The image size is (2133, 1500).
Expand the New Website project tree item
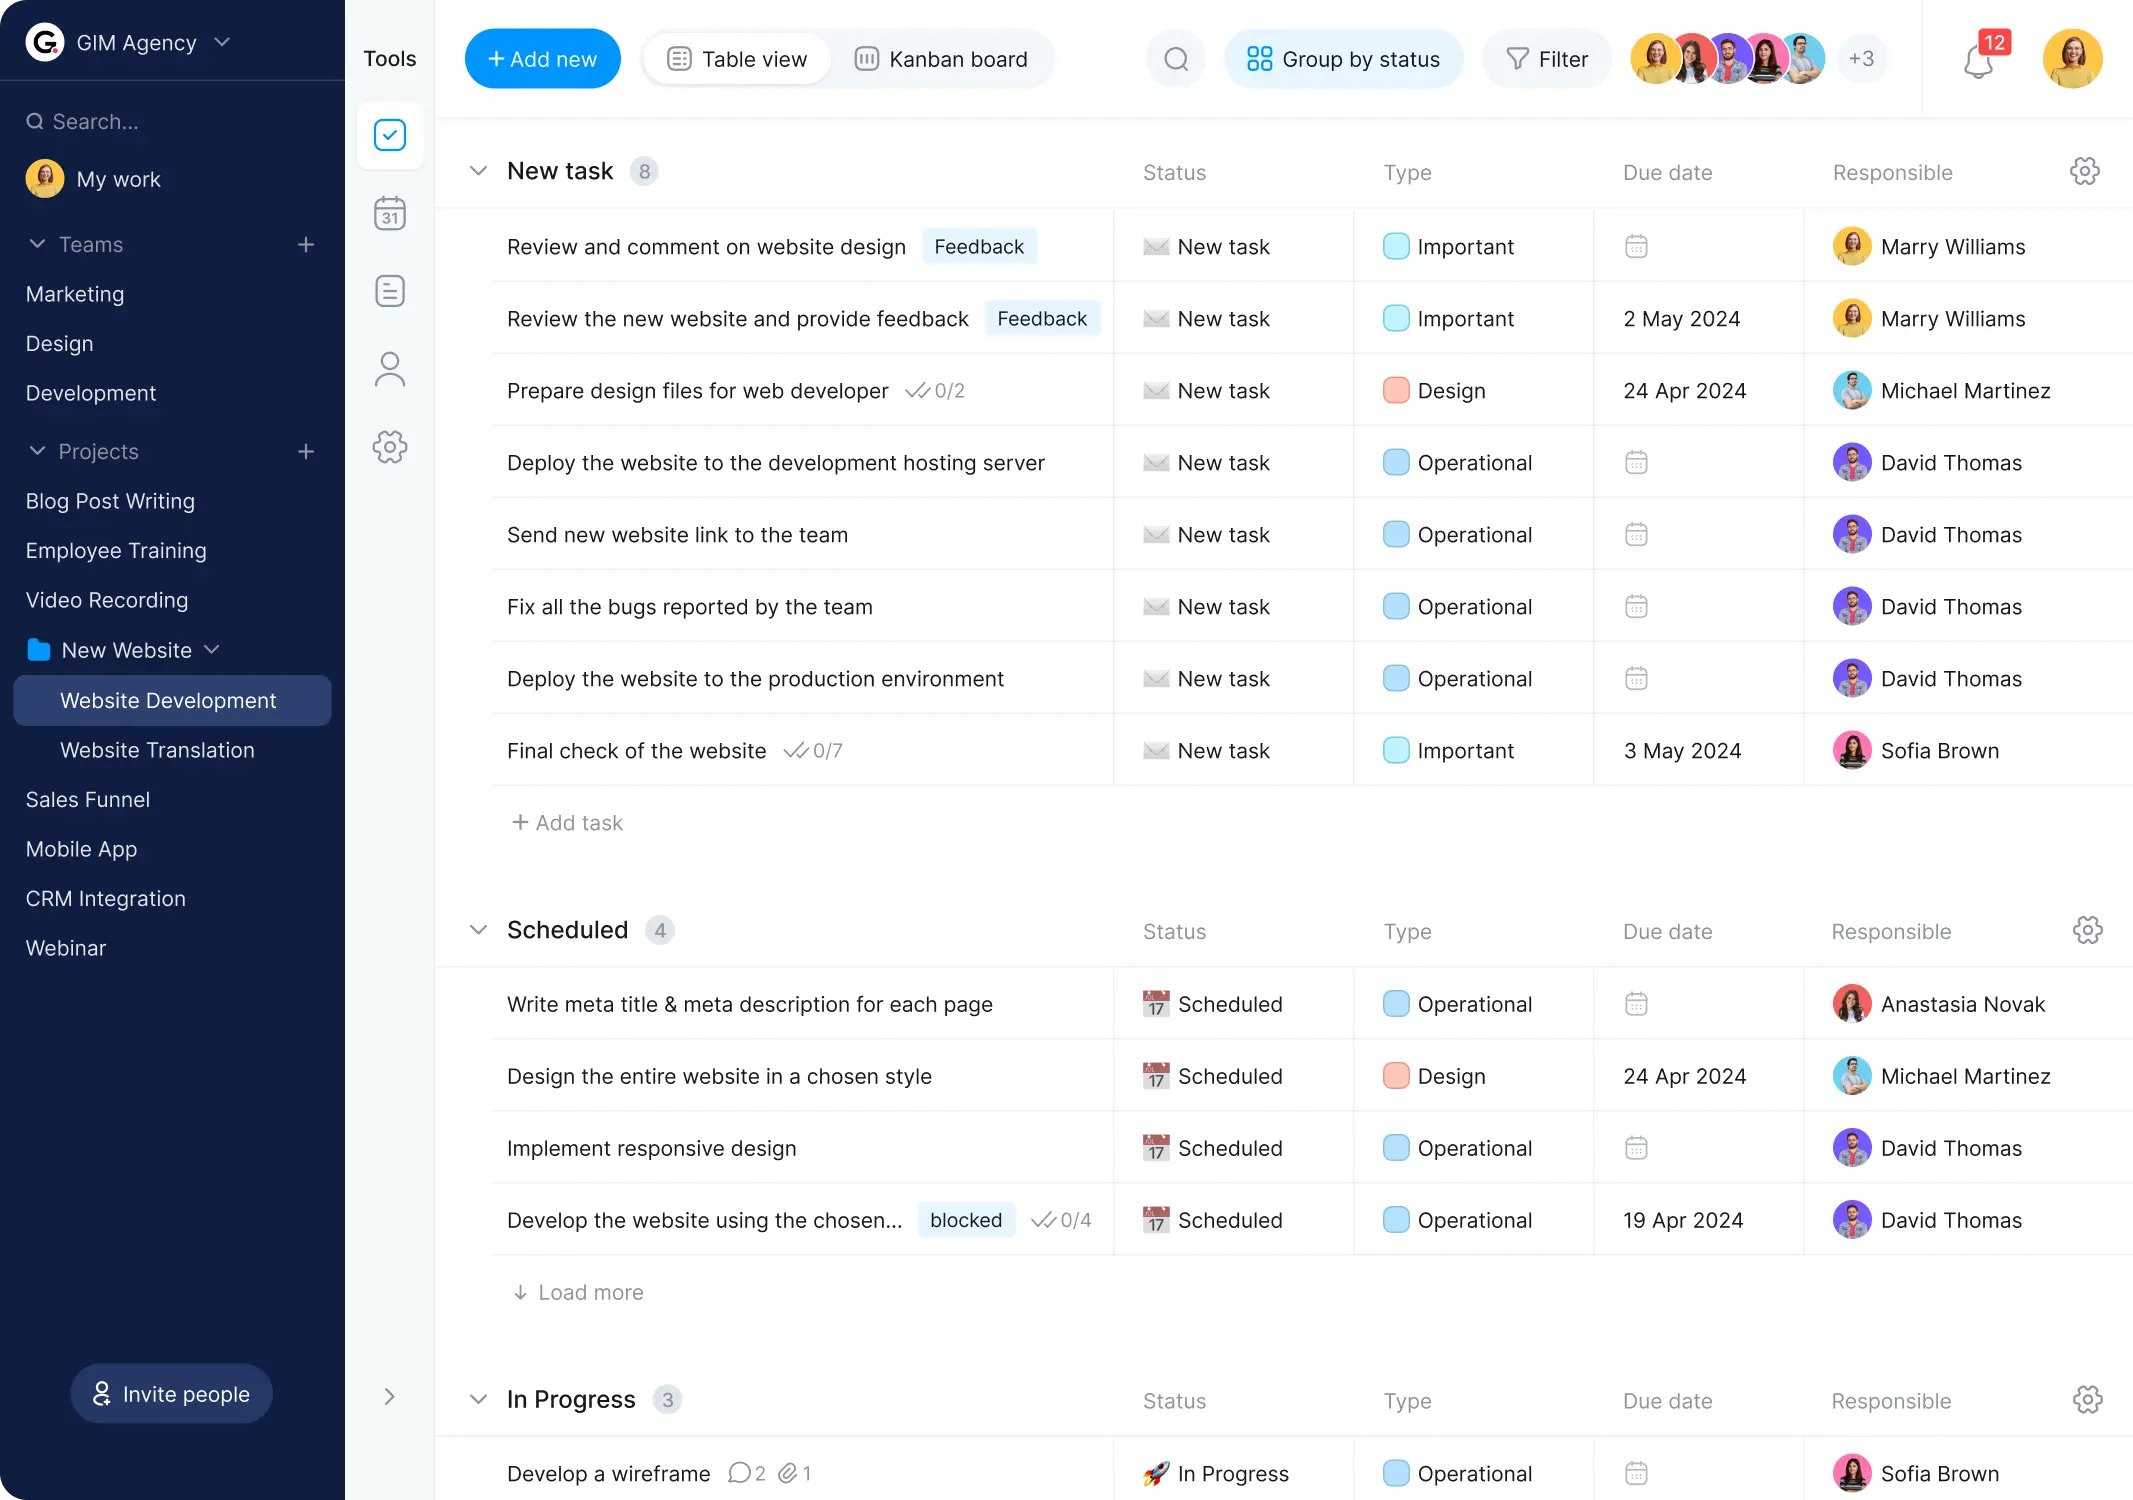click(x=213, y=649)
